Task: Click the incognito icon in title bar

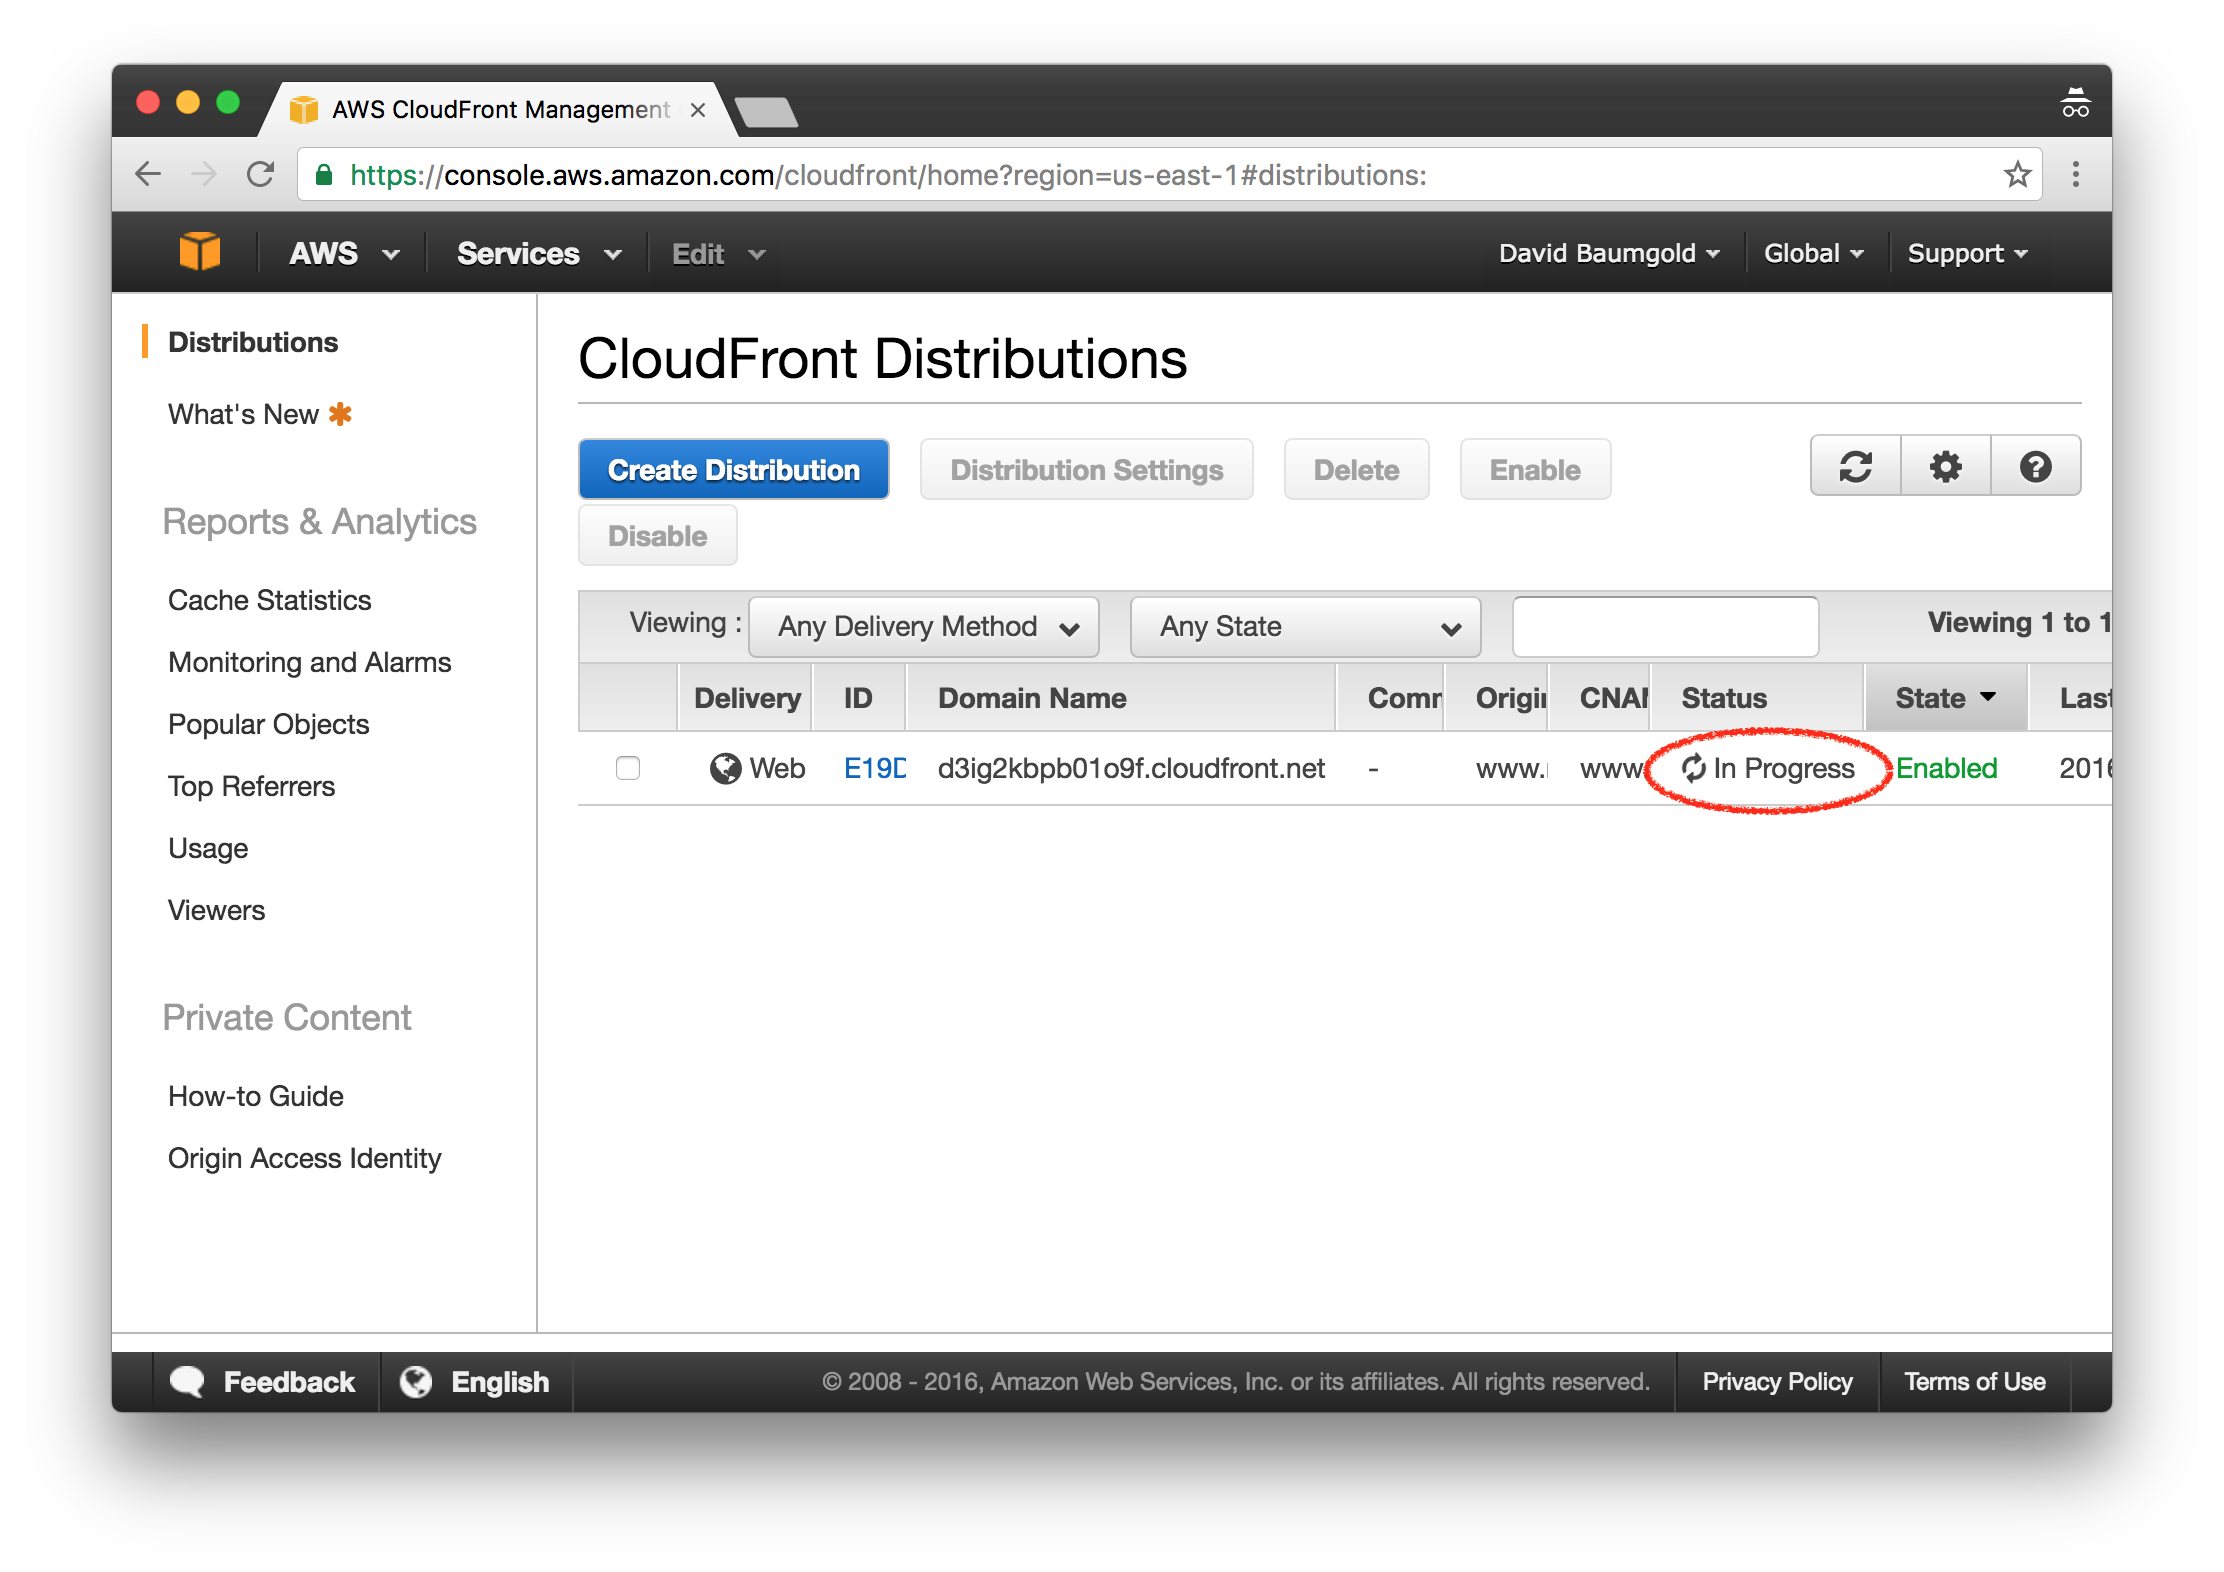Action: pyautogui.click(x=2075, y=103)
